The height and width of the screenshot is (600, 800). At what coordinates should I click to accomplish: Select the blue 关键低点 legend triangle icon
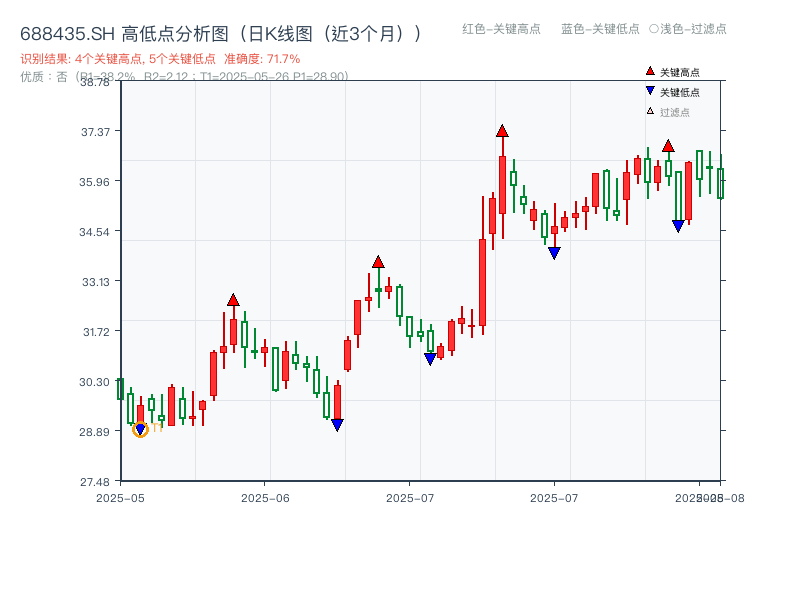(649, 90)
